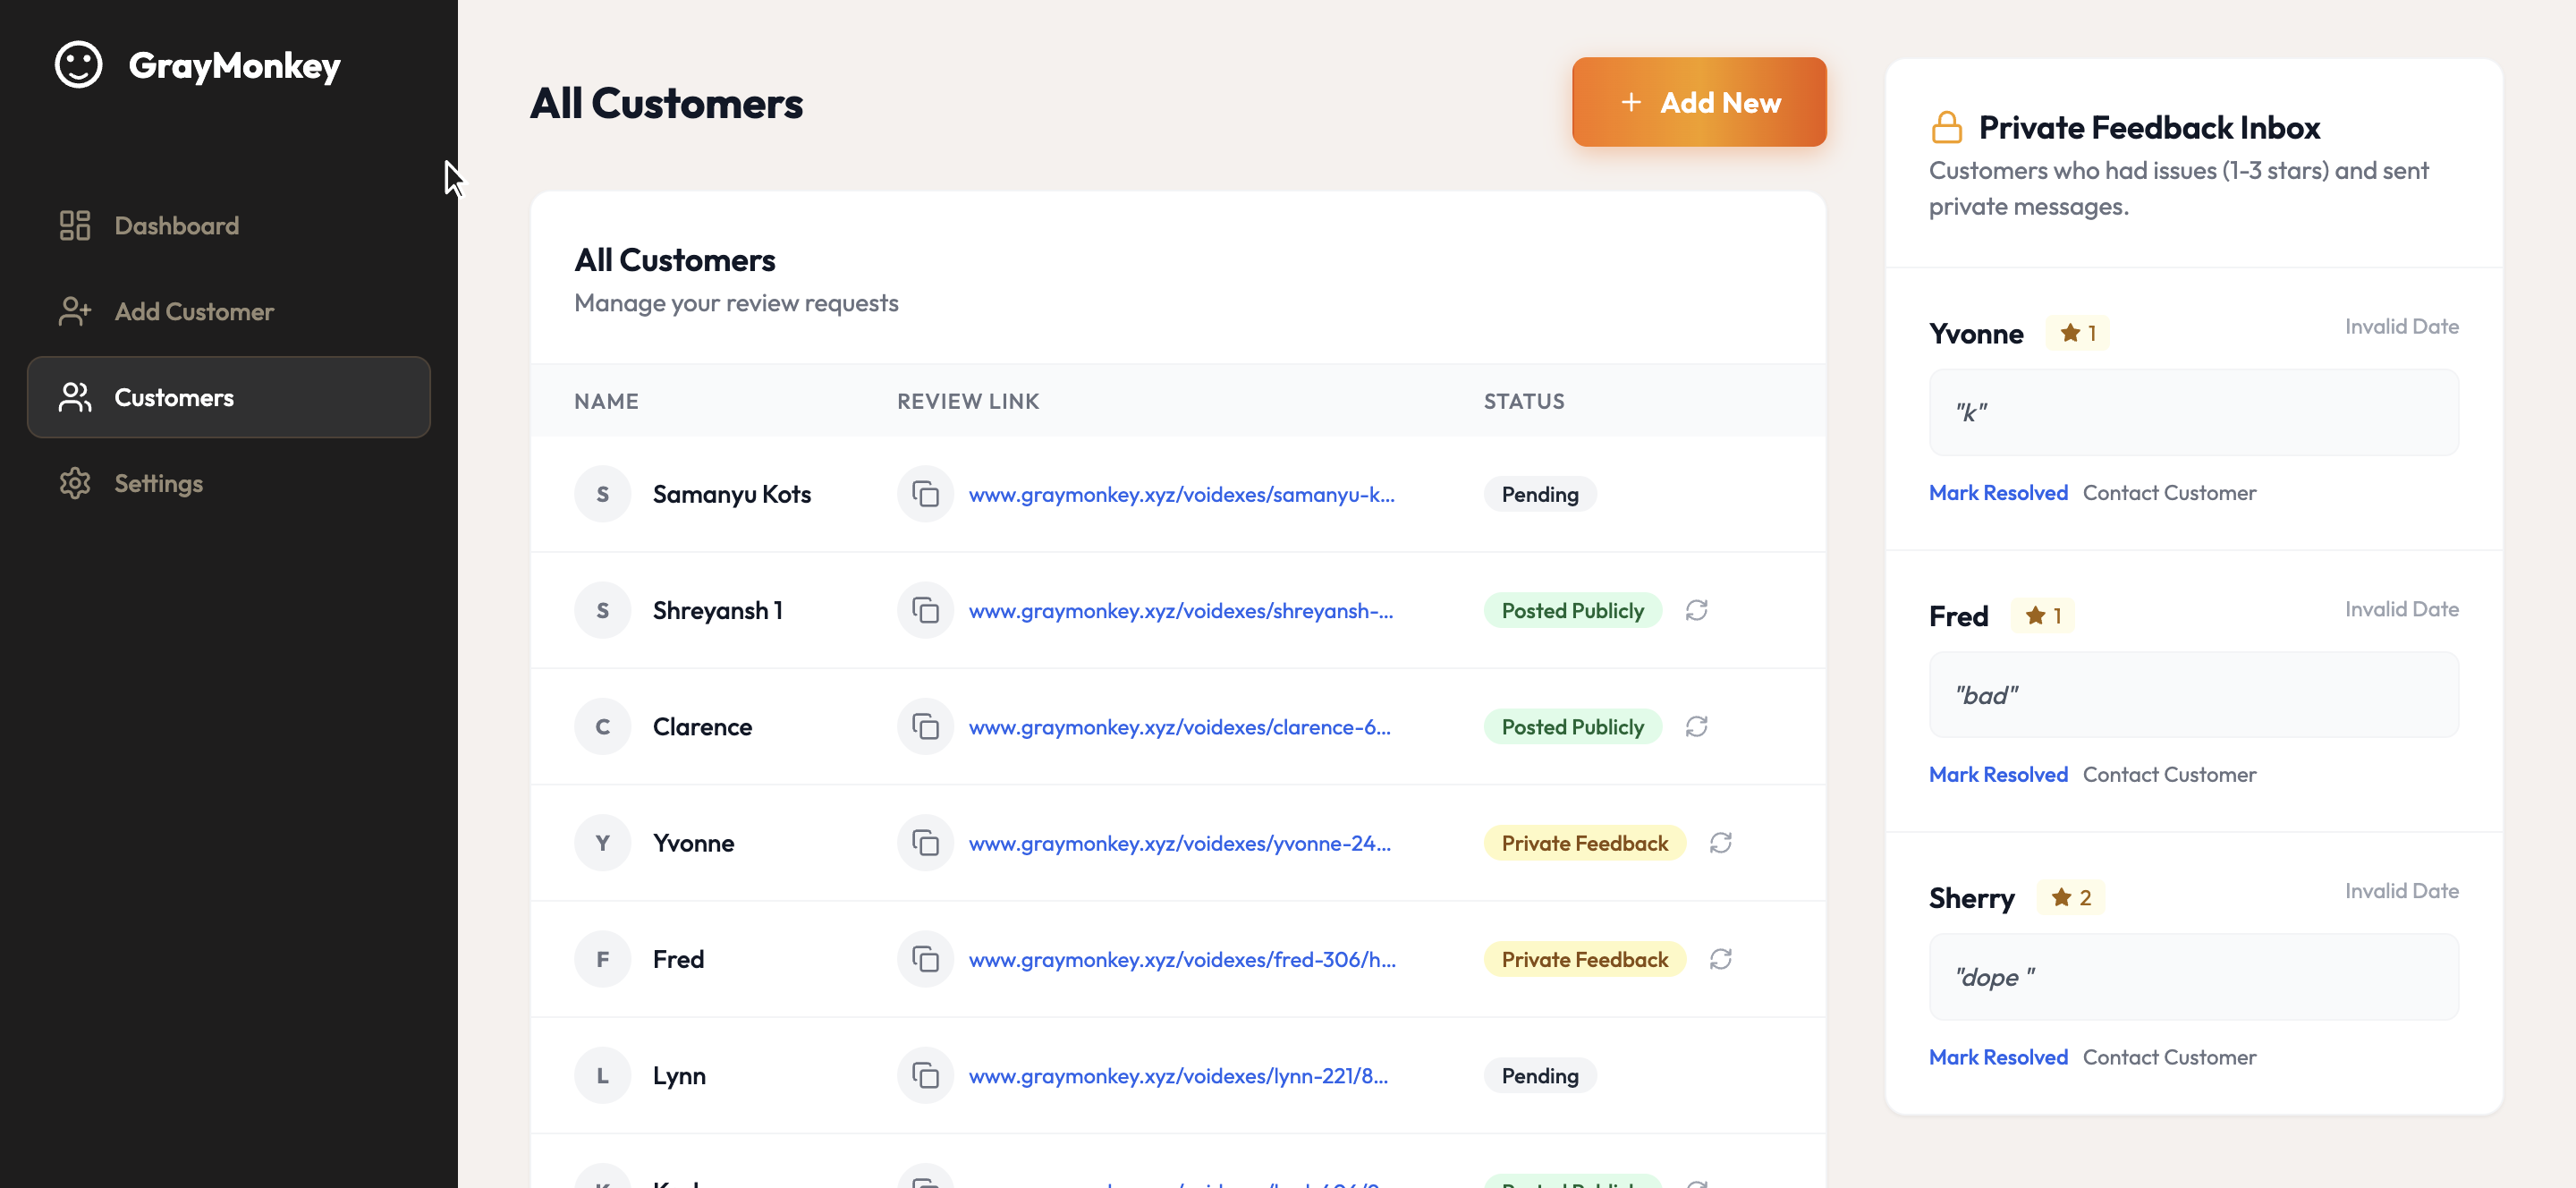
Task: Mark Yvonne's feedback as resolved
Action: [1997, 493]
